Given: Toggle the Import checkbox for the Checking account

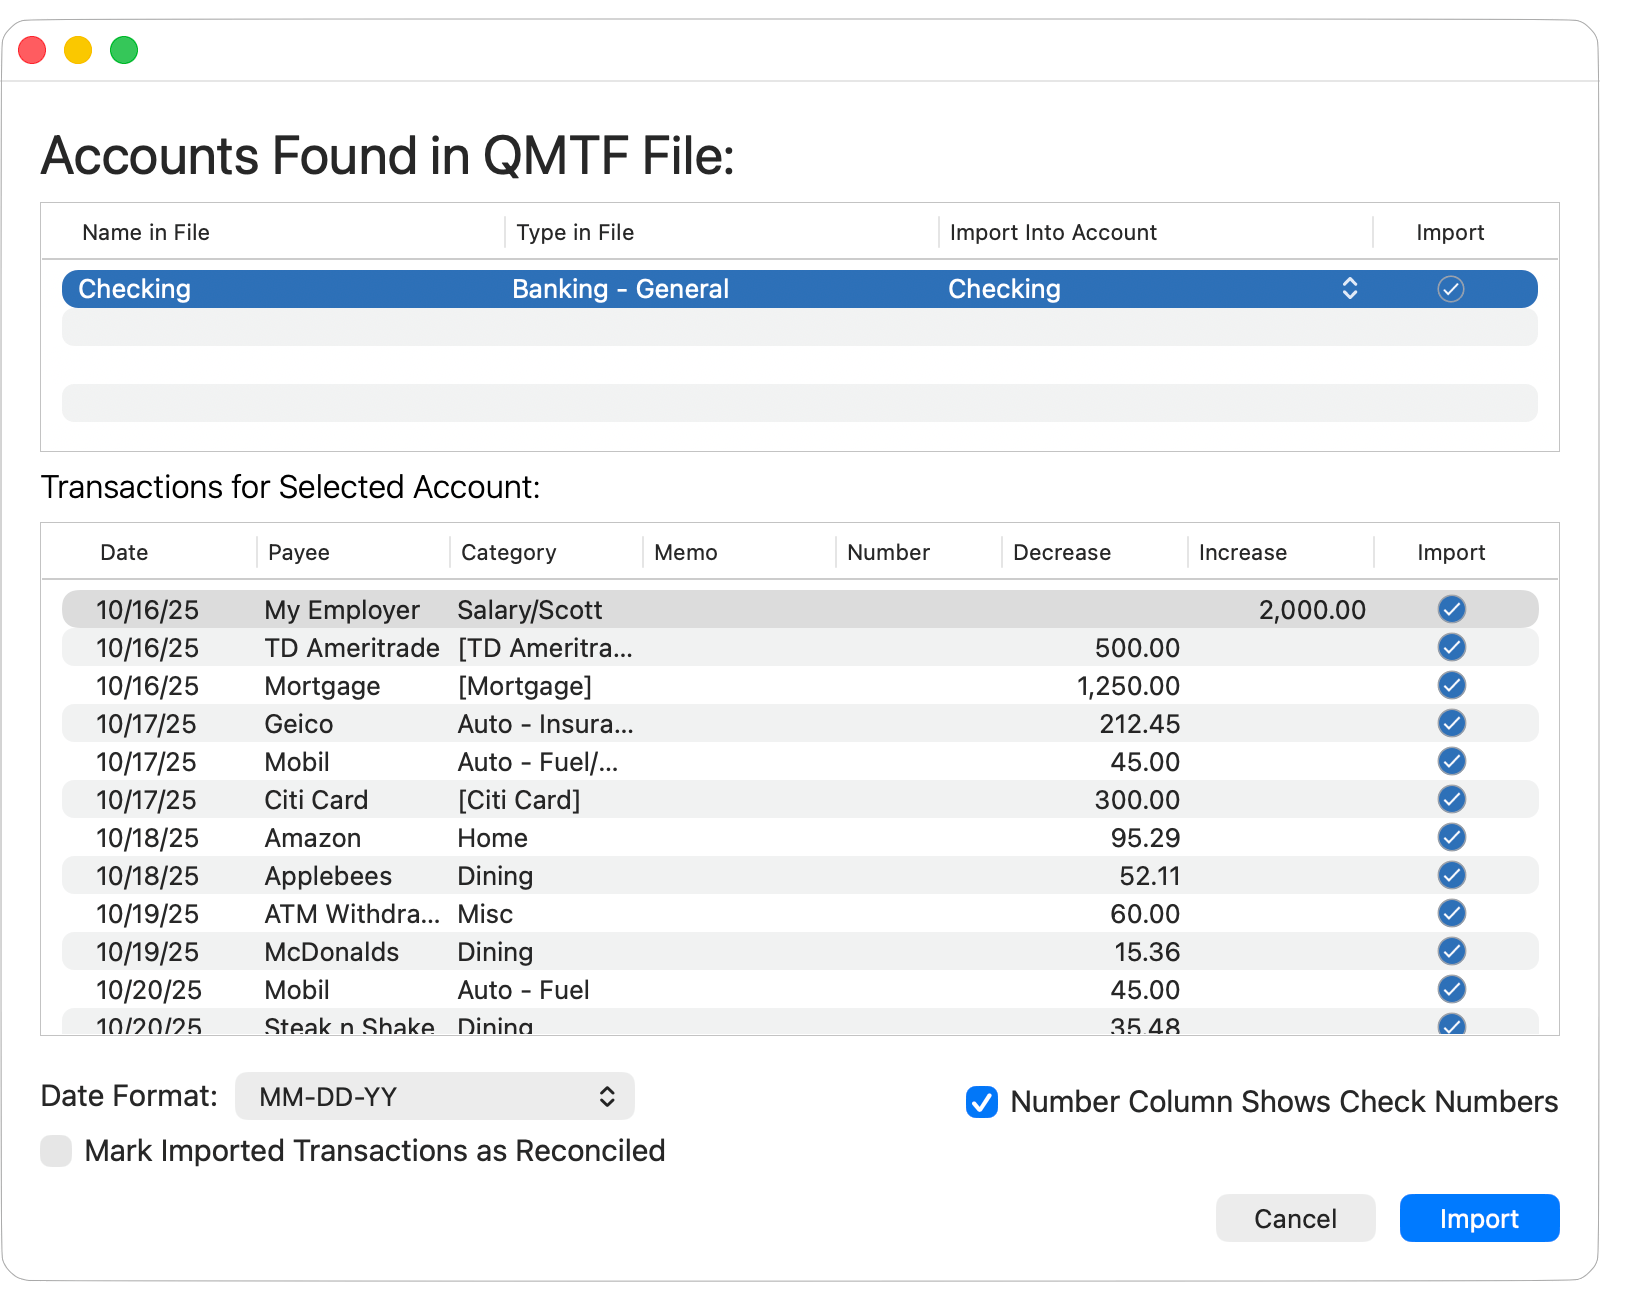Looking at the screenshot, I should [x=1451, y=289].
